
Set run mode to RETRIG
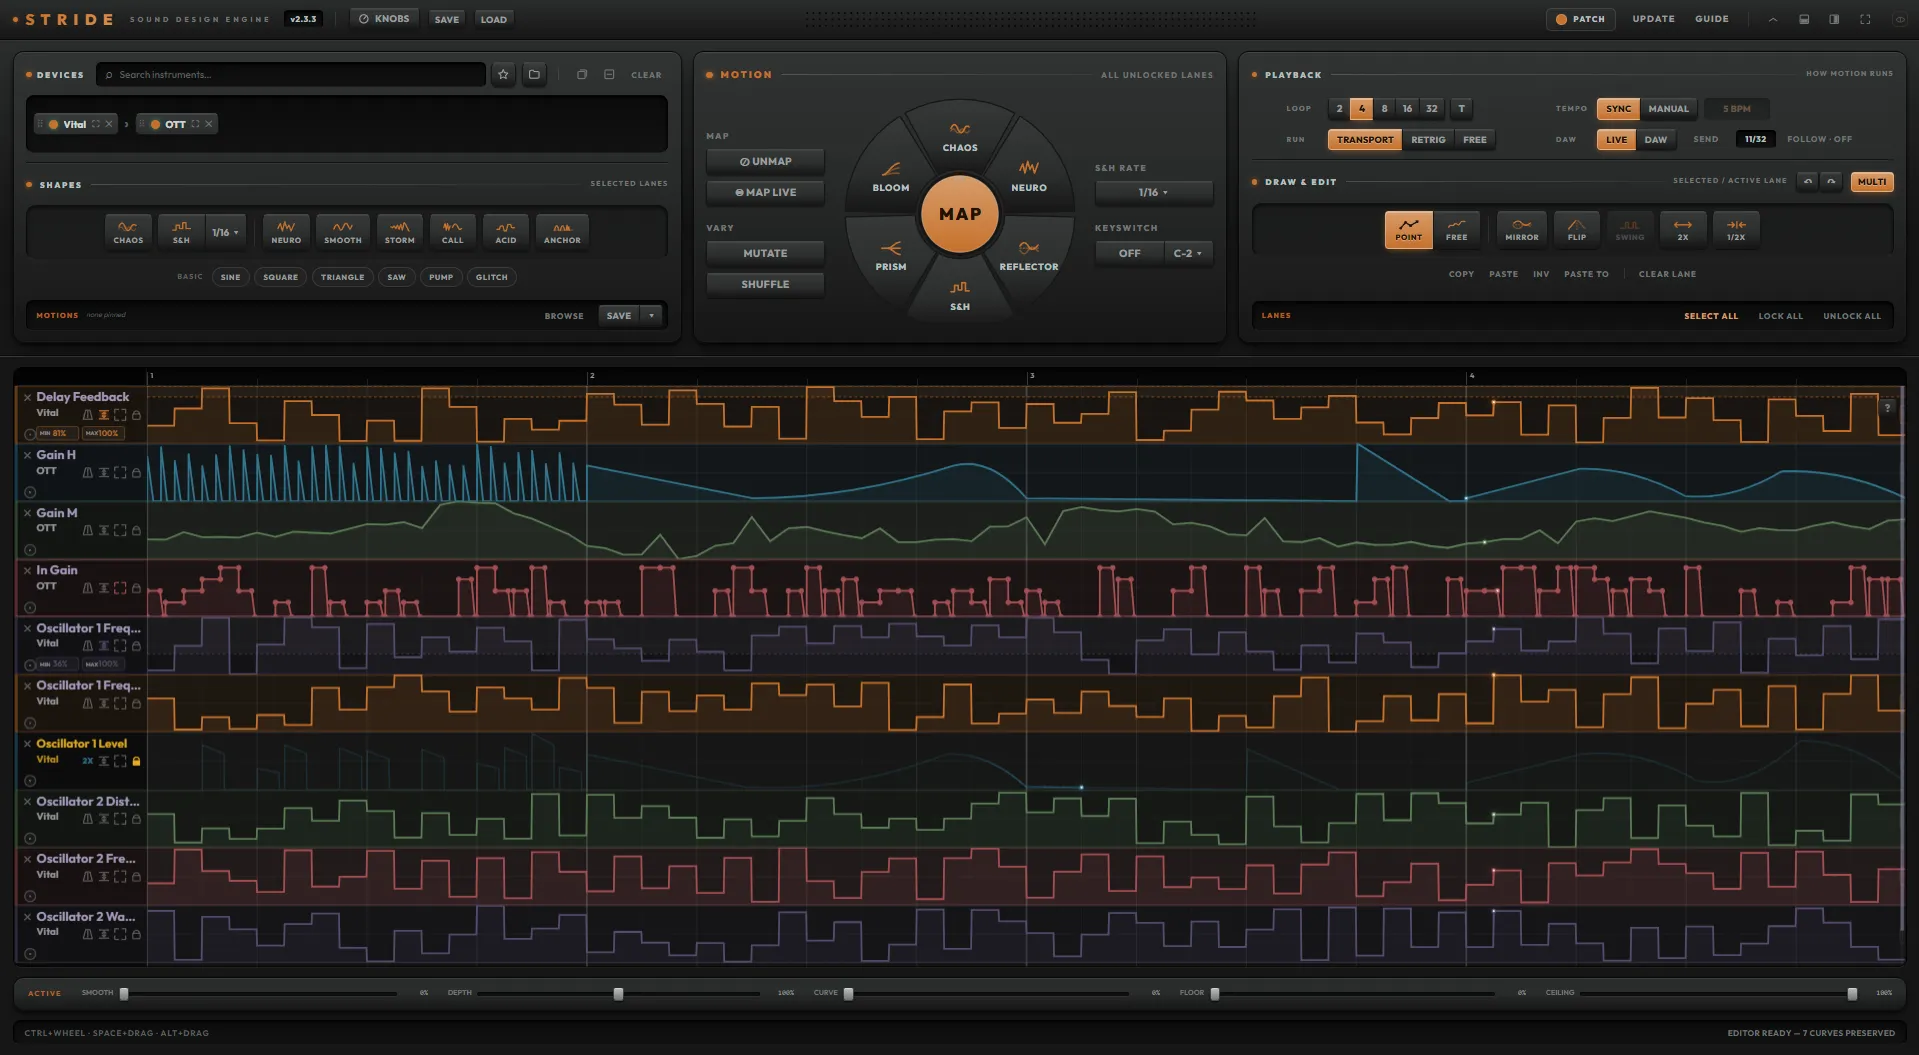click(1428, 140)
